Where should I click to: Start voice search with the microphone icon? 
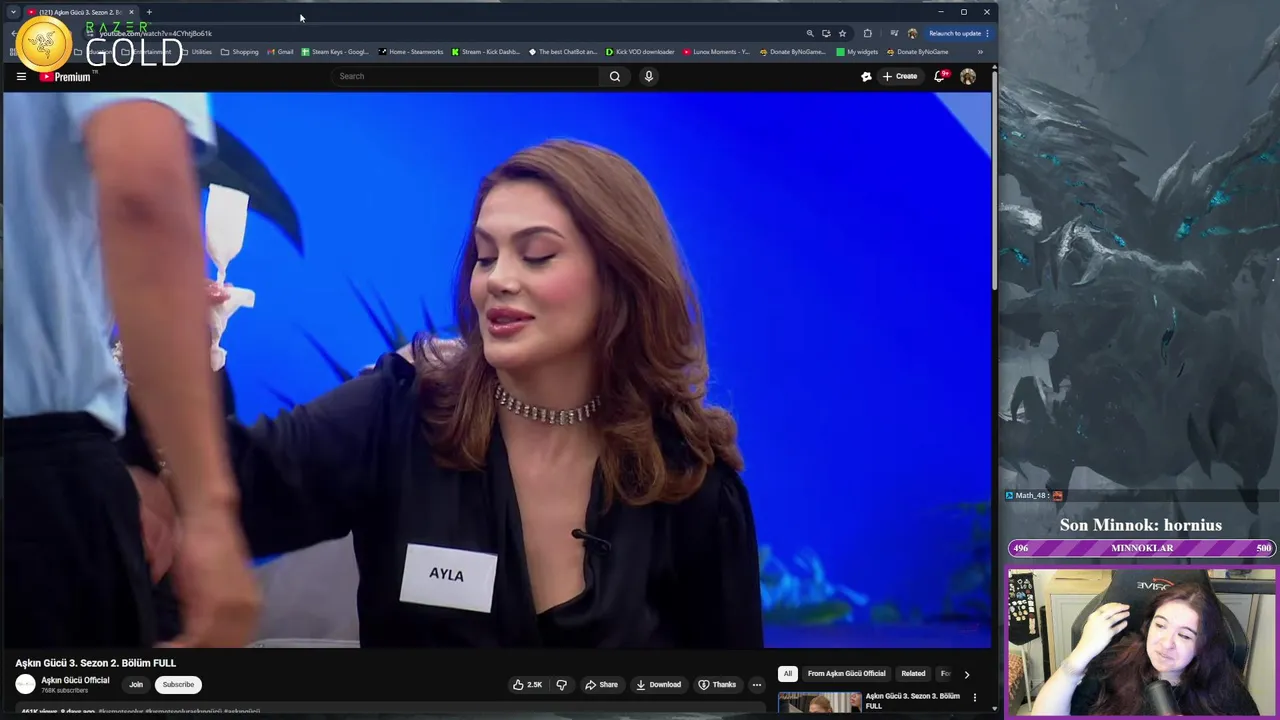tap(649, 76)
